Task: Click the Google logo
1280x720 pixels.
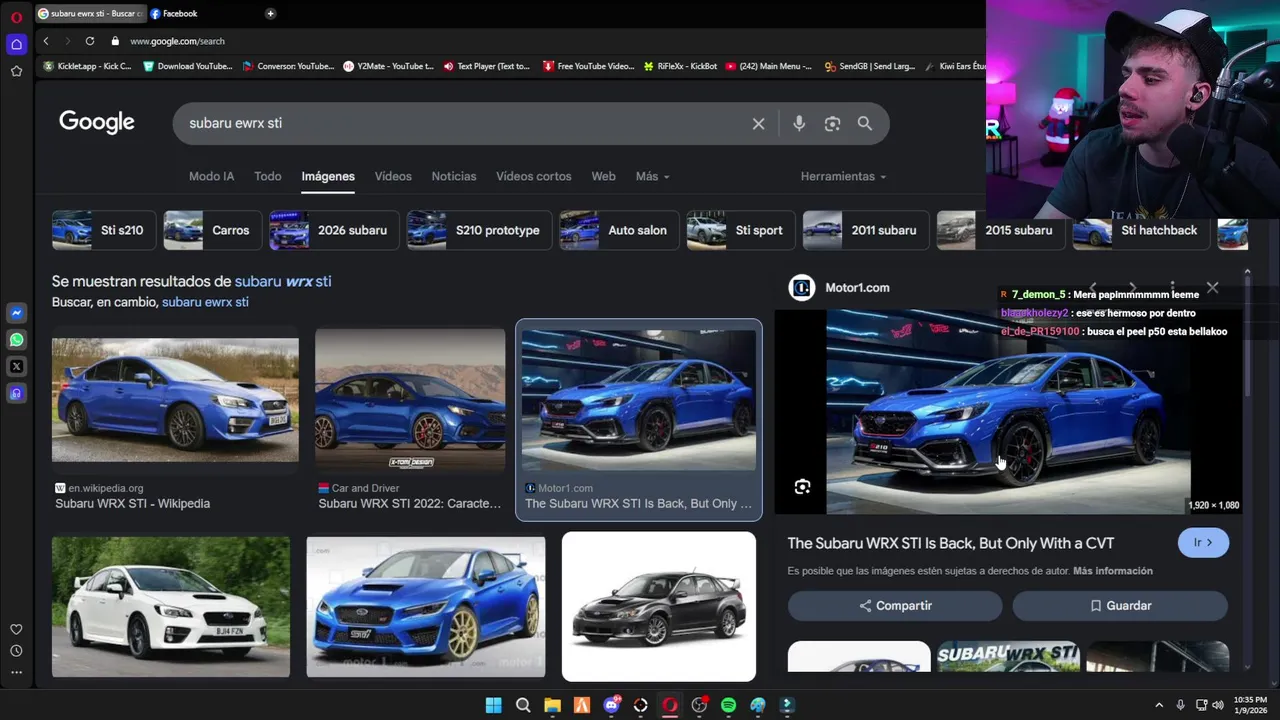Action: point(97,122)
